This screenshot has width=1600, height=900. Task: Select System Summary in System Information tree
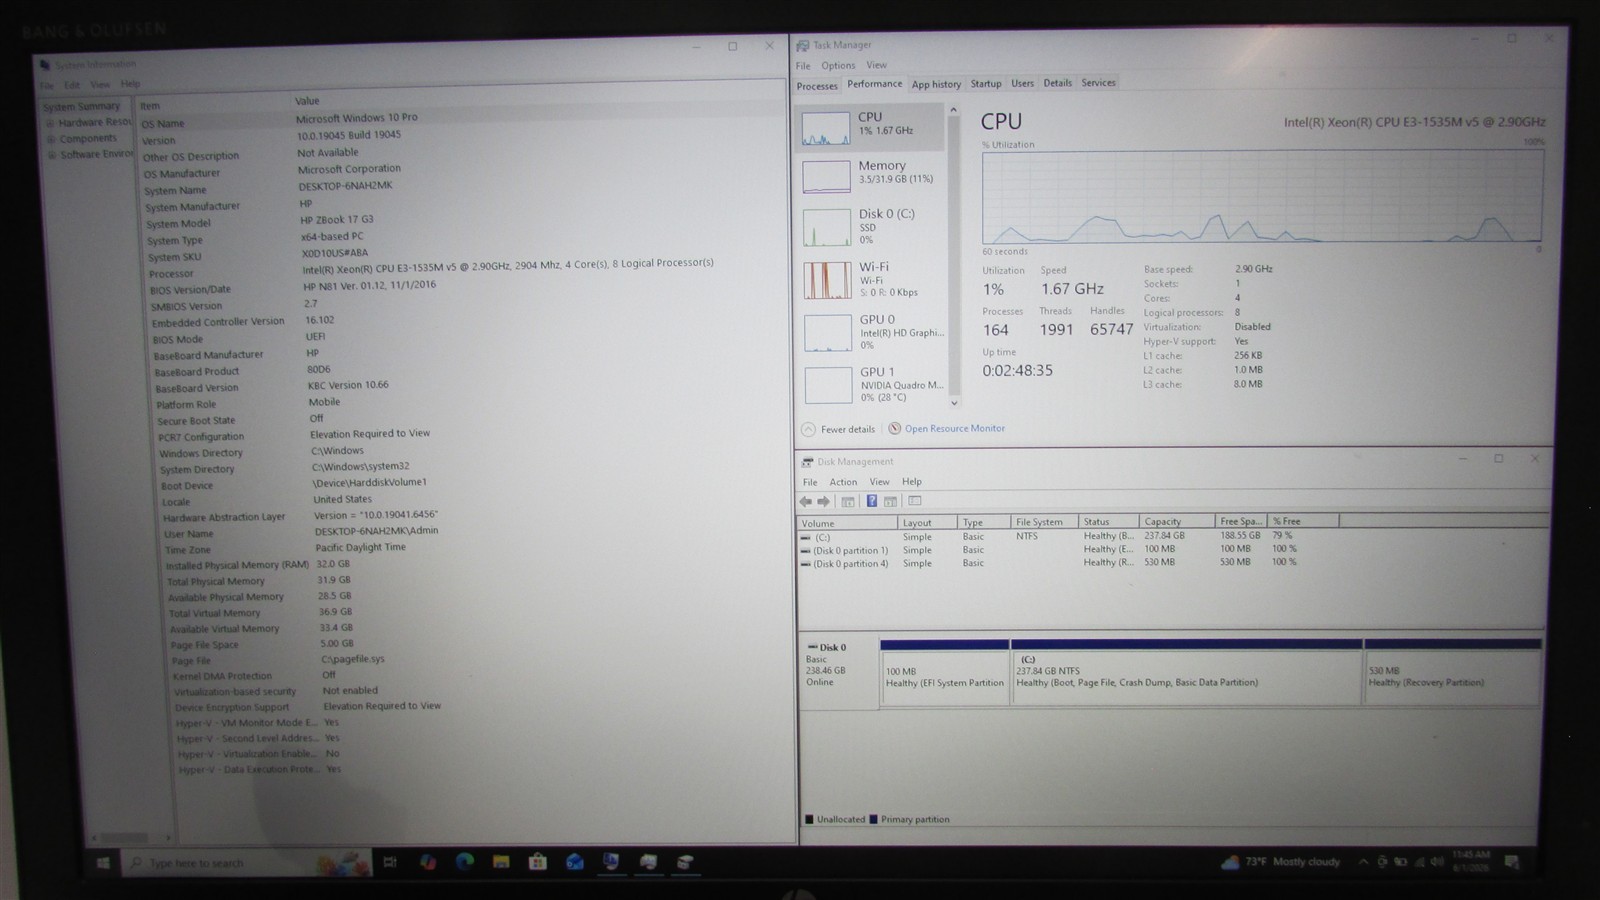click(81, 107)
